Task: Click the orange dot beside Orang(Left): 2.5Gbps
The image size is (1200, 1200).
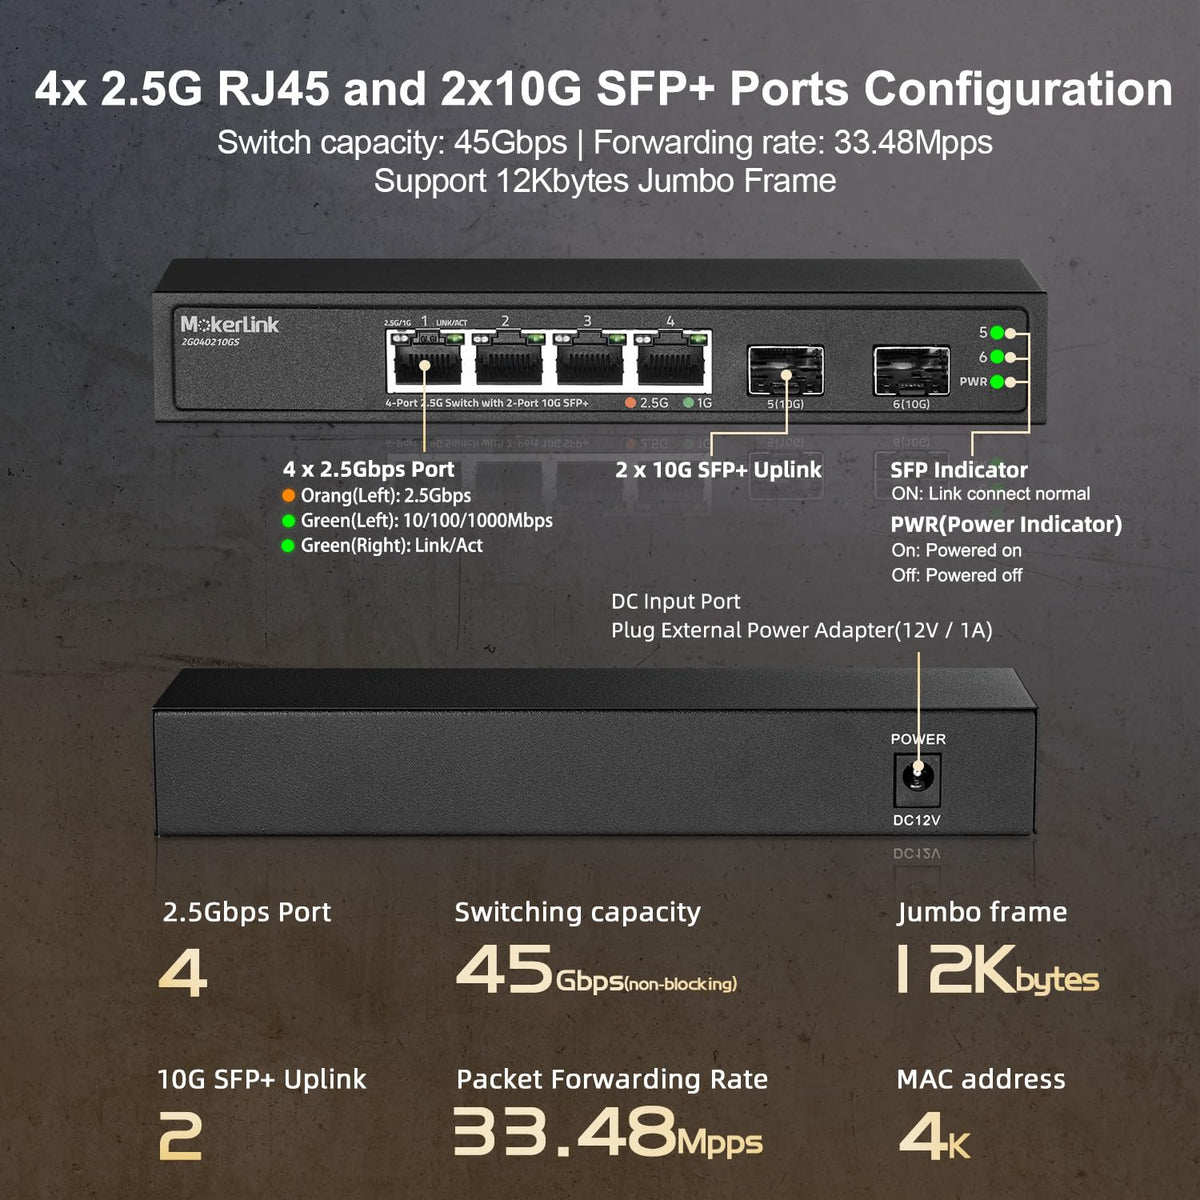Action: (288, 496)
